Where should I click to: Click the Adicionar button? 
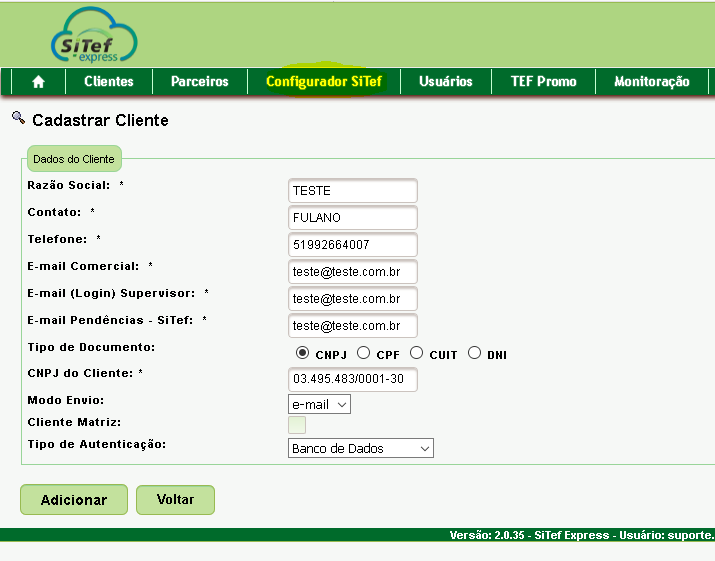[x=74, y=500]
